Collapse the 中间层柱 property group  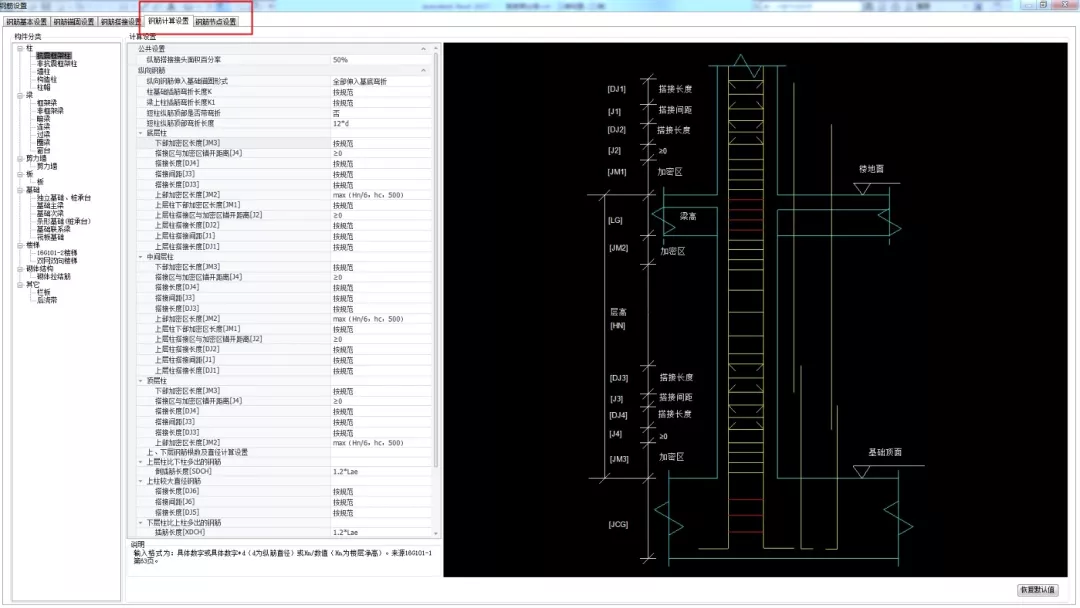click(x=139, y=257)
